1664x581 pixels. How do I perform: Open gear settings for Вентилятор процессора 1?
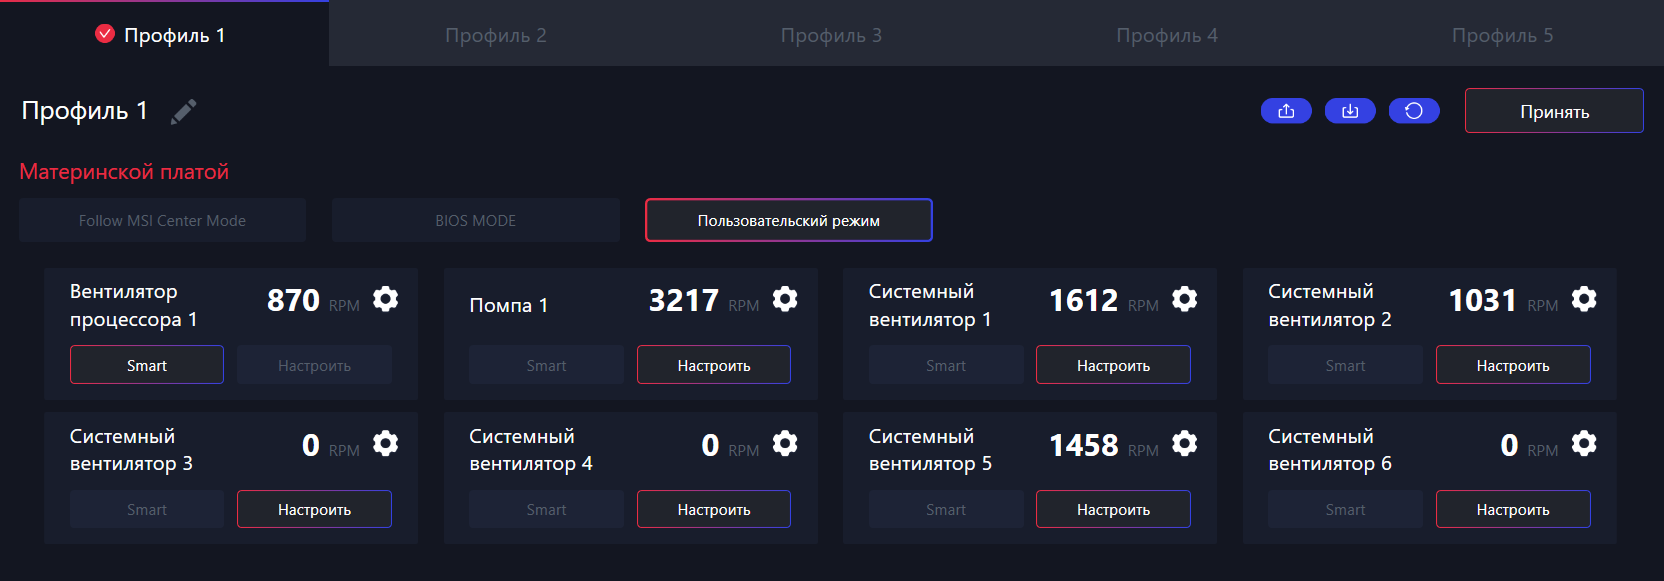coord(385,299)
